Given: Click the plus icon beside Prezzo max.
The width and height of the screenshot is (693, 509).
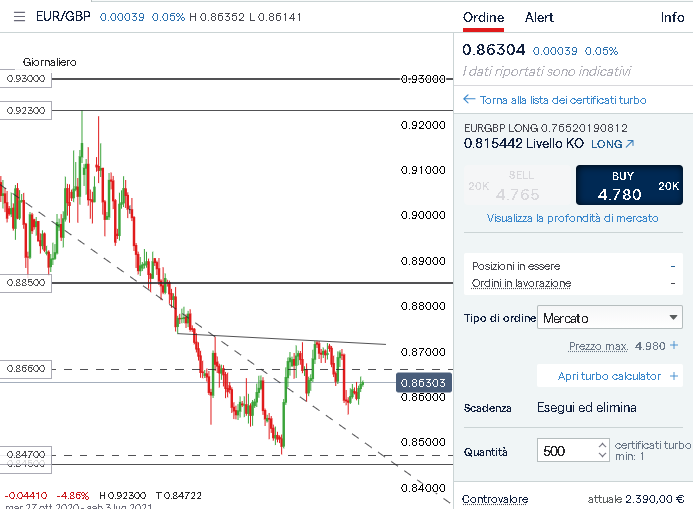Looking at the screenshot, I should tap(674, 346).
